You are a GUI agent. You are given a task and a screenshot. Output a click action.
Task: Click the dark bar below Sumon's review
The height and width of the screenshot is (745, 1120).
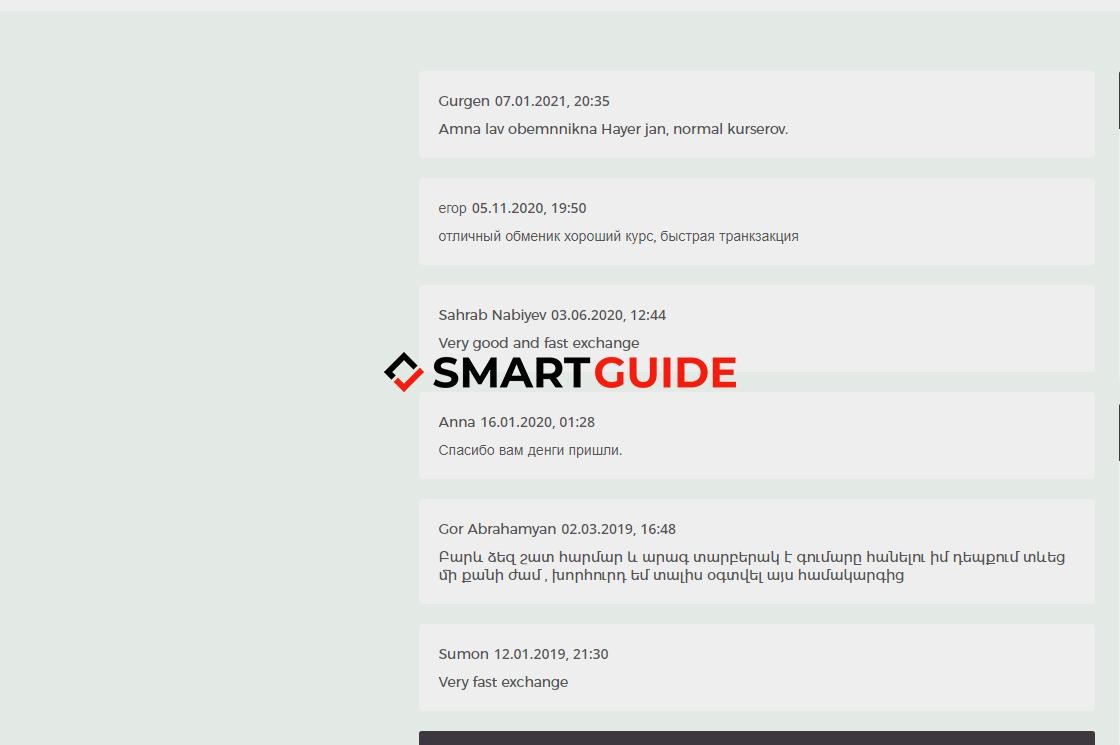[756, 738]
